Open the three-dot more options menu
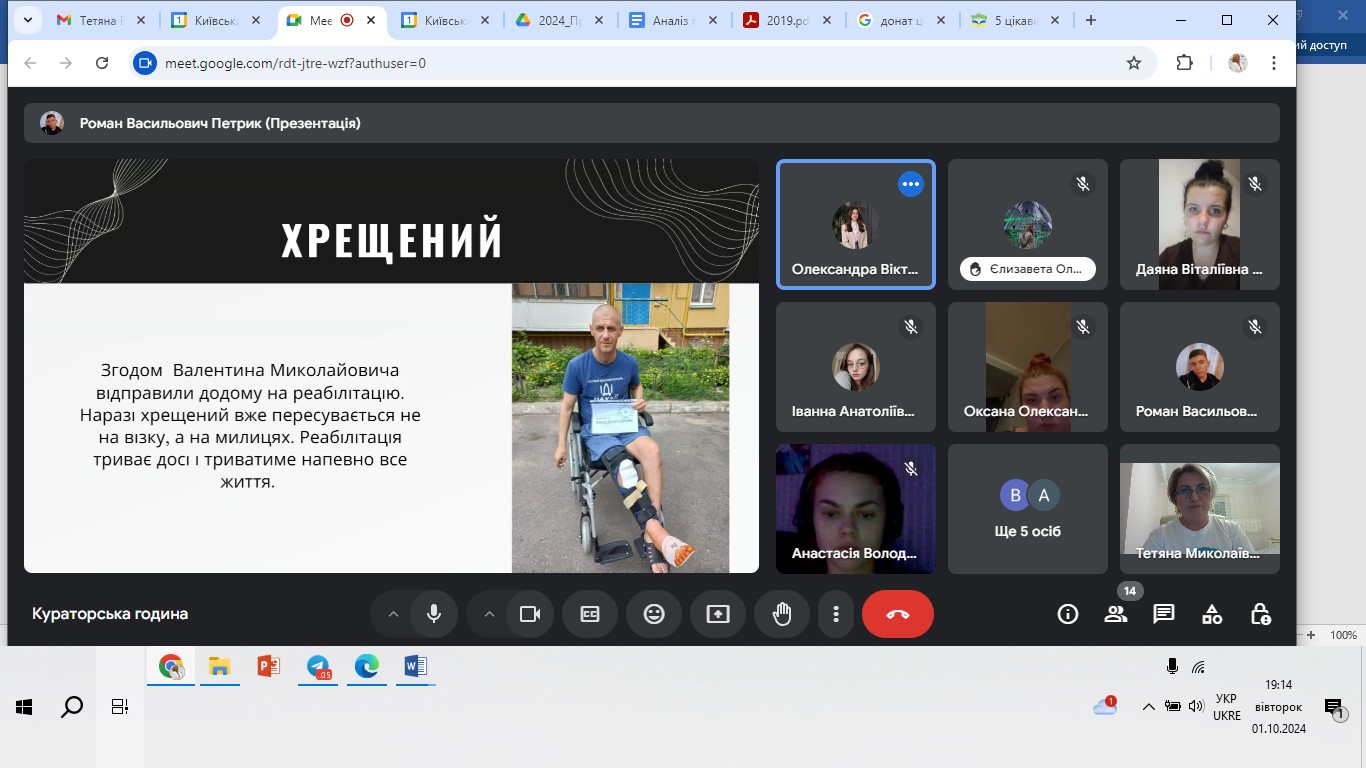The width and height of the screenshot is (1366, 768). pos(836,614)
